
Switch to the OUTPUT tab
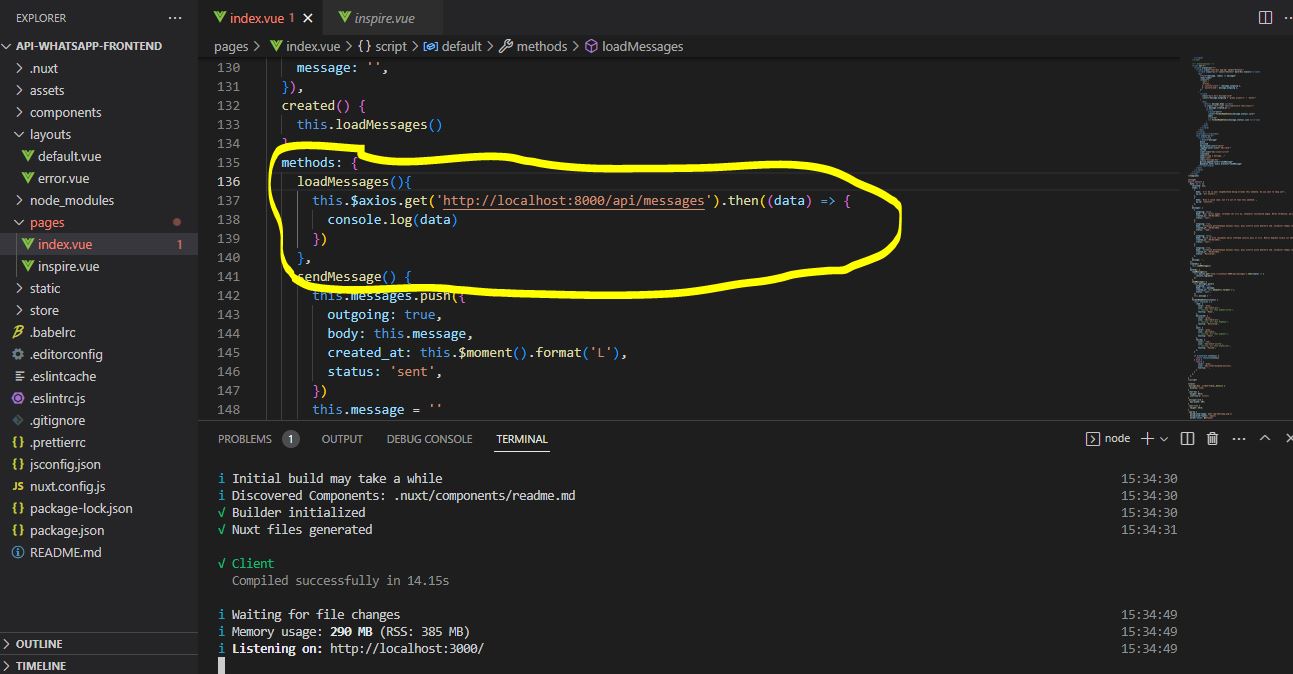pos(342,438)
